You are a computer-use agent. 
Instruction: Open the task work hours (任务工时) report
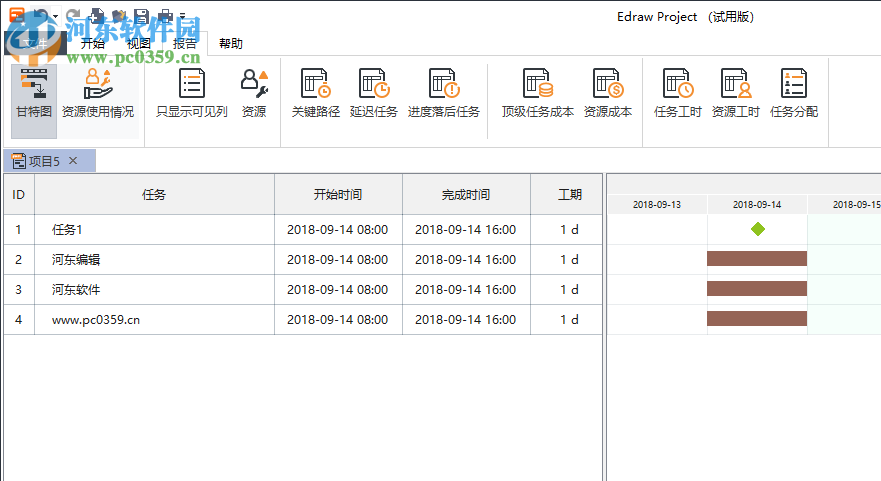coord(678,94)
